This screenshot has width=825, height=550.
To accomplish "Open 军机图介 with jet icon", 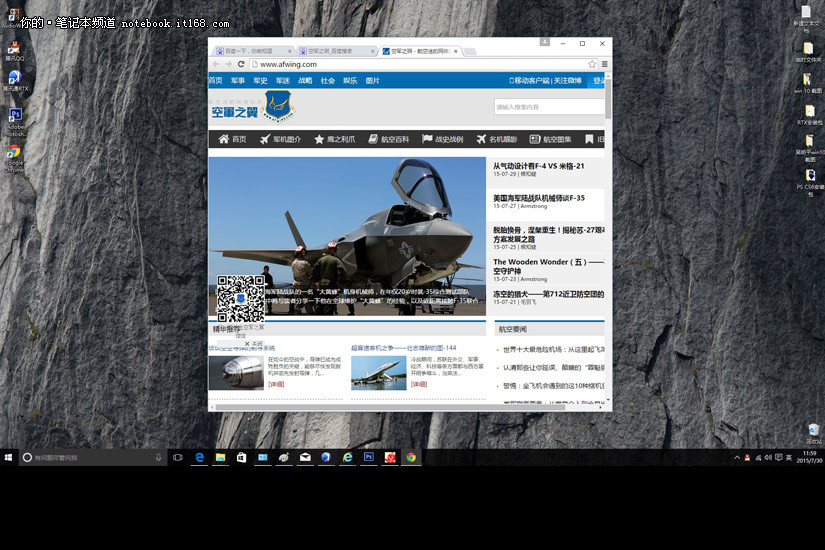I will pyautogui.click(x=280, y=139).
